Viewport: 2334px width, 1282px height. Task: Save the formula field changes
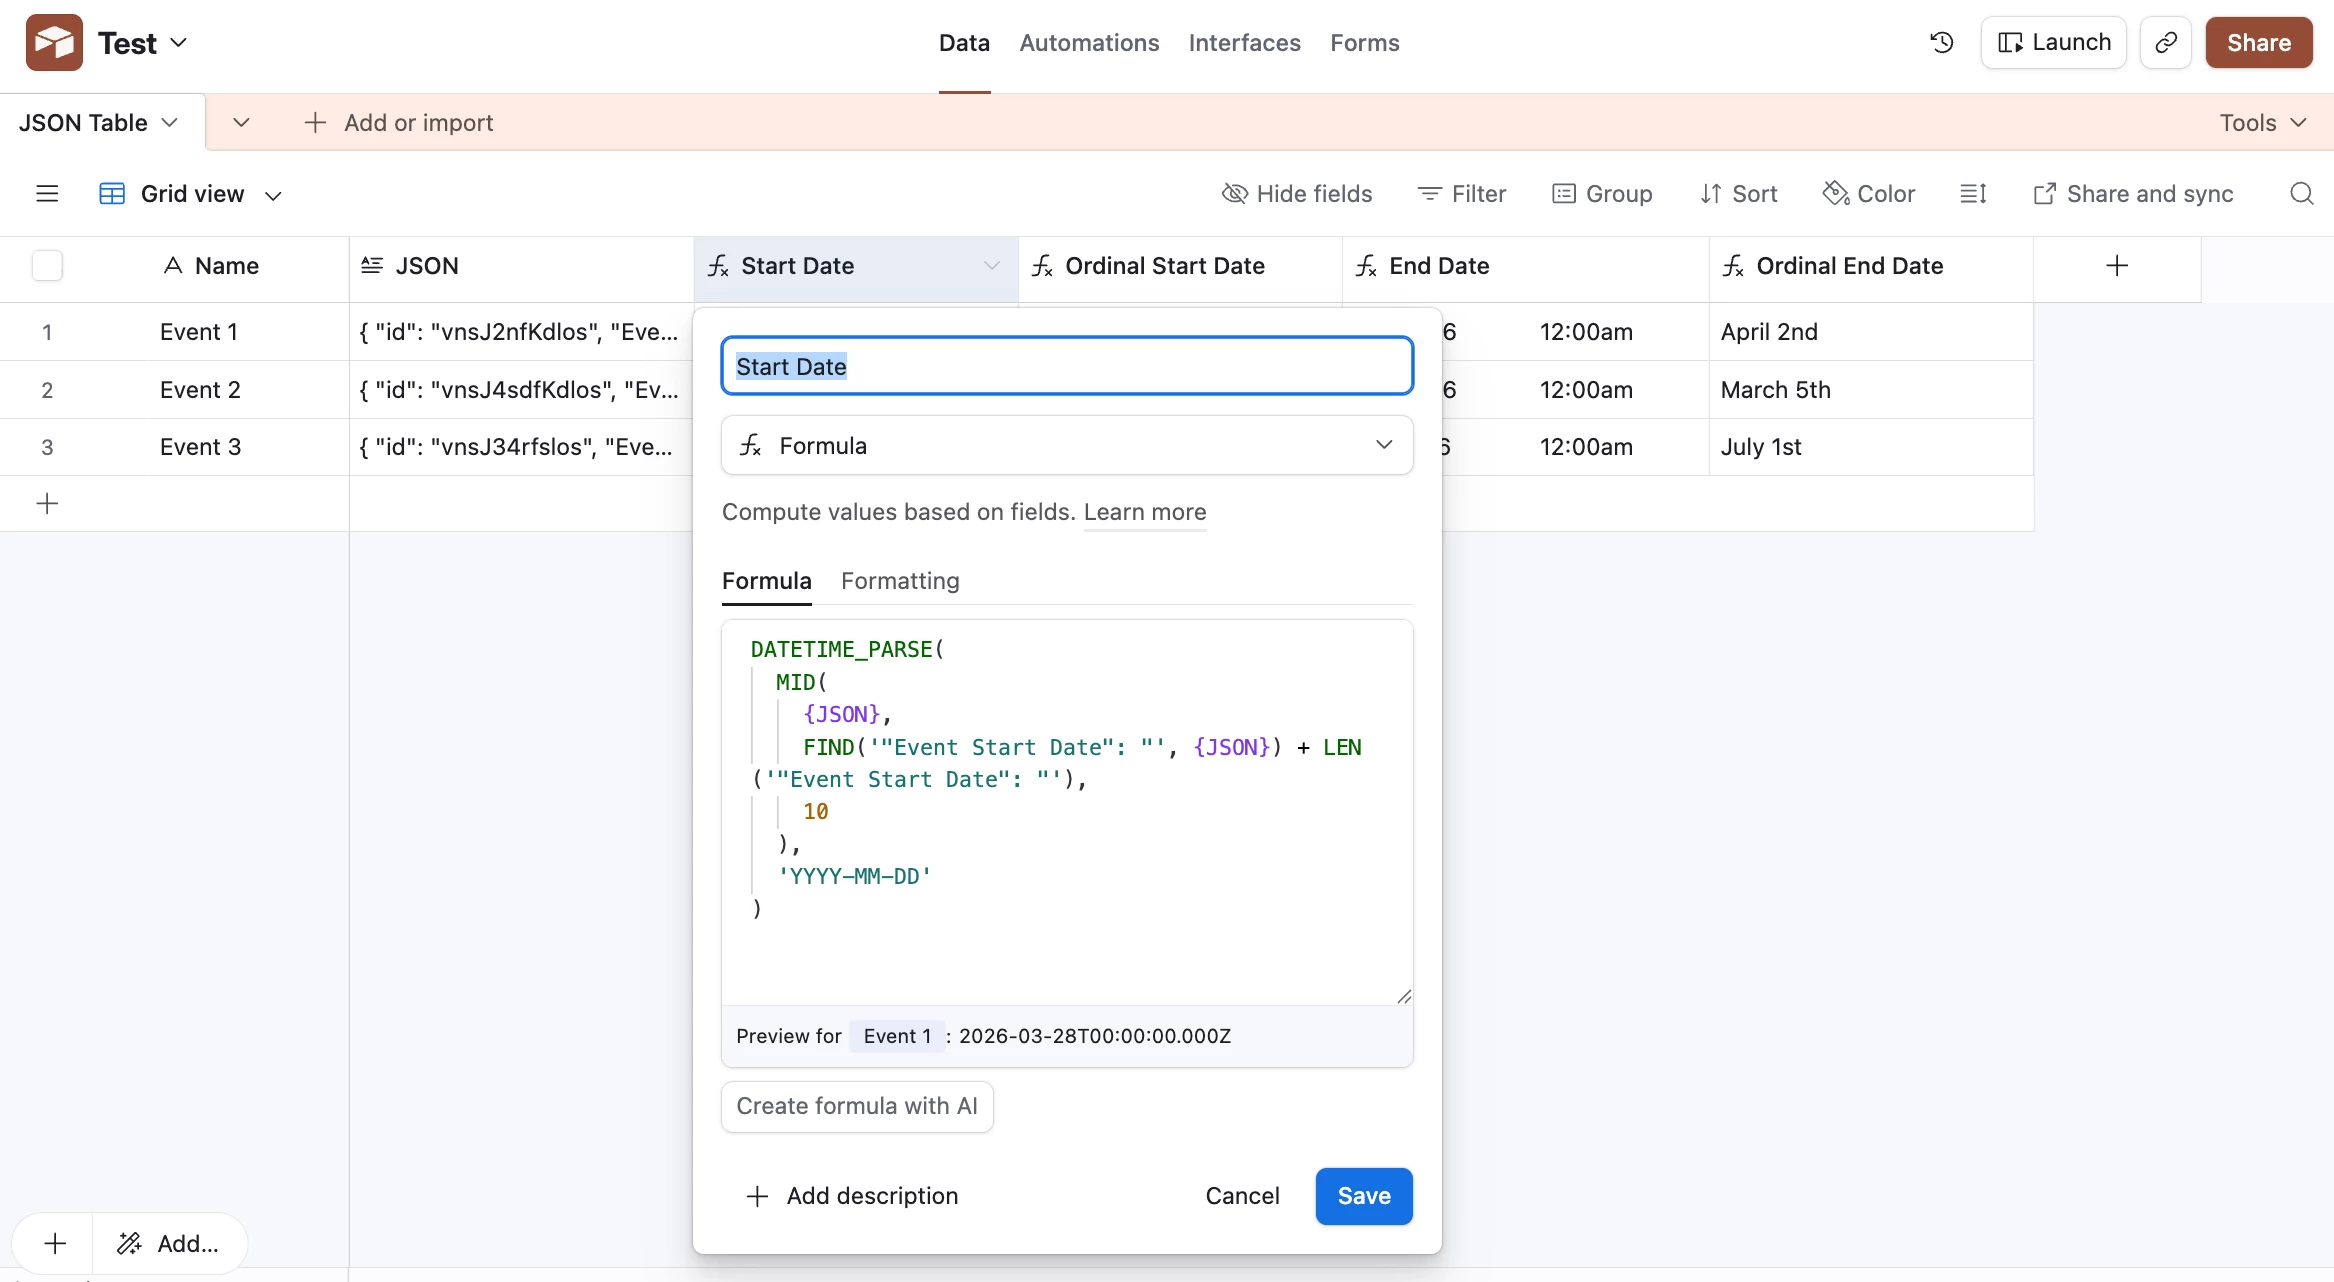point(1363,1196)
